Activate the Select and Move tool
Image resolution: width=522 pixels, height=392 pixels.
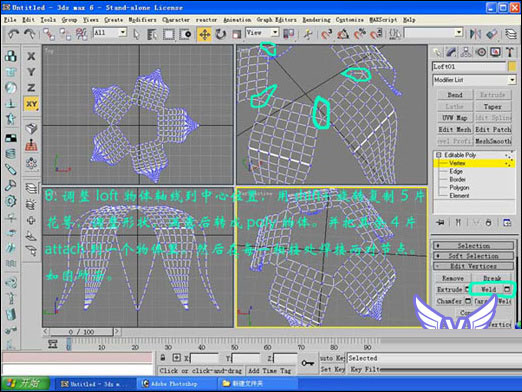(x=204, y=34)
